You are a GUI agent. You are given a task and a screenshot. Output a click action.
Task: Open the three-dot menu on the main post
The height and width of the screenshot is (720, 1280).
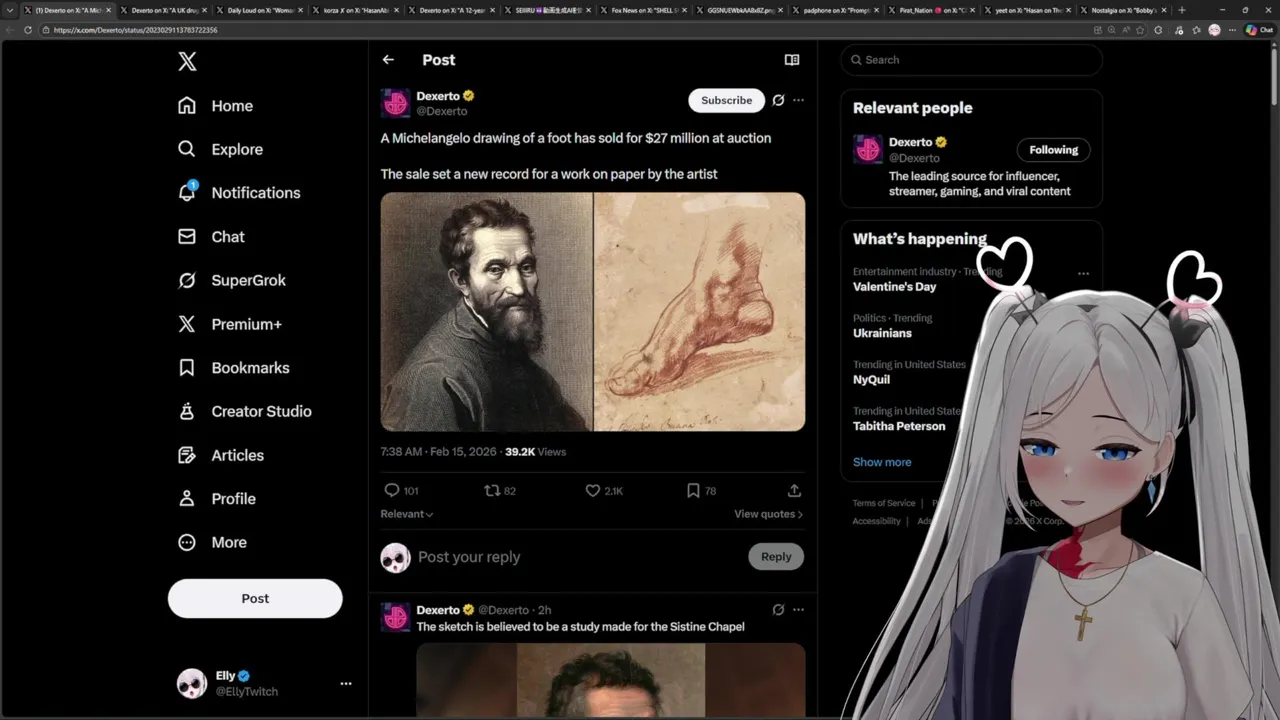(798, 100)
